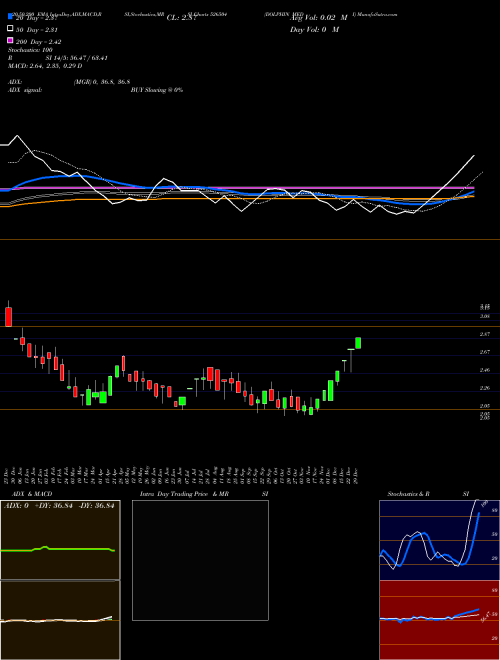The width and height of the screenshot is (500, 660).
Task: Click the MunafaSutra.com watermark link at top right
Action: (375, 14)
